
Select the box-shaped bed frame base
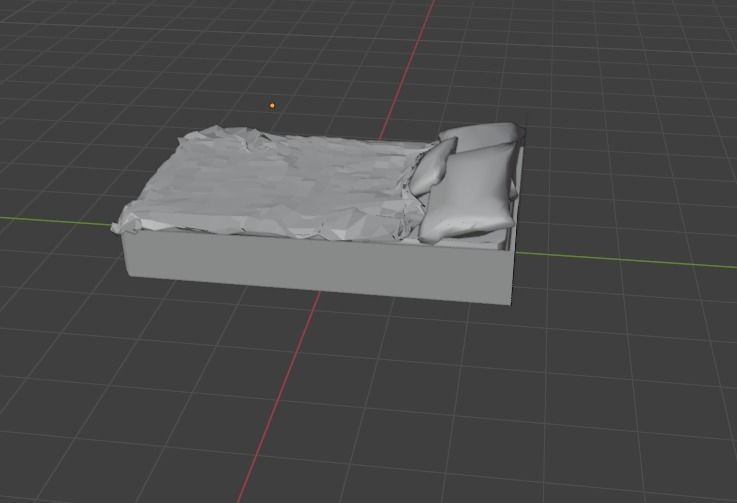pos(319,267)
